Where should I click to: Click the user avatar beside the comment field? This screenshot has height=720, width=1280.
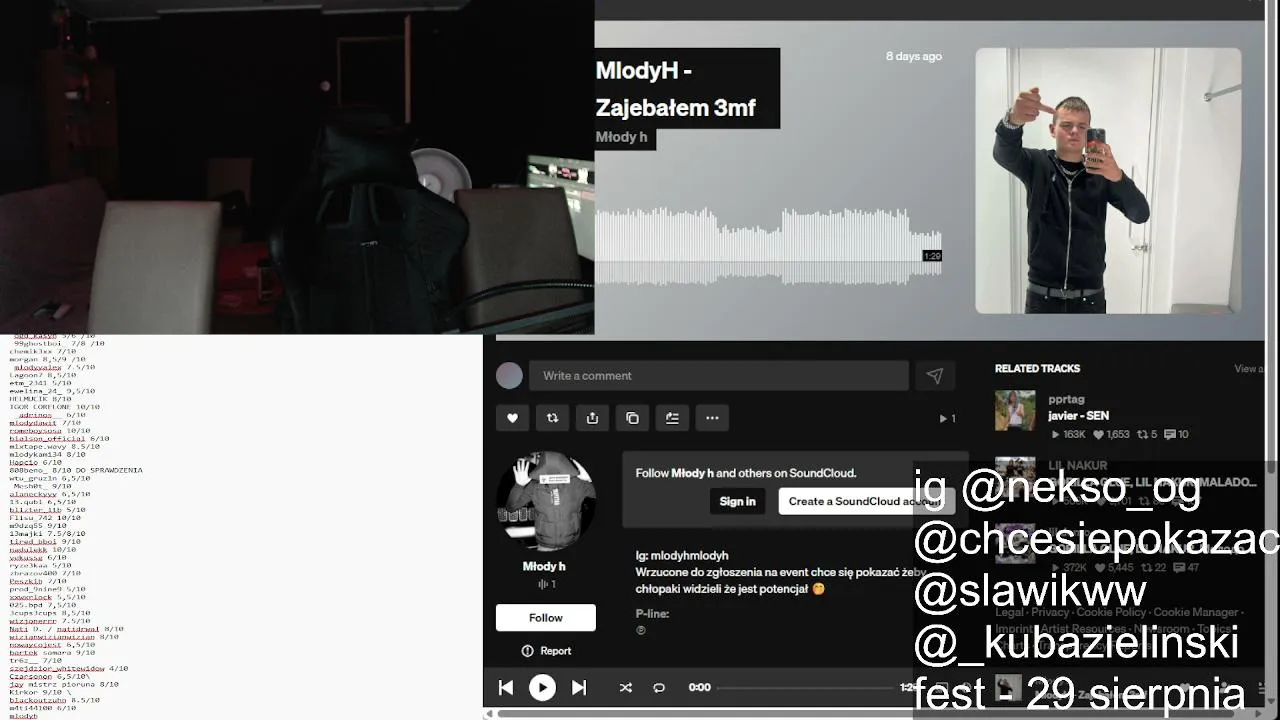[x=510, y=376]
